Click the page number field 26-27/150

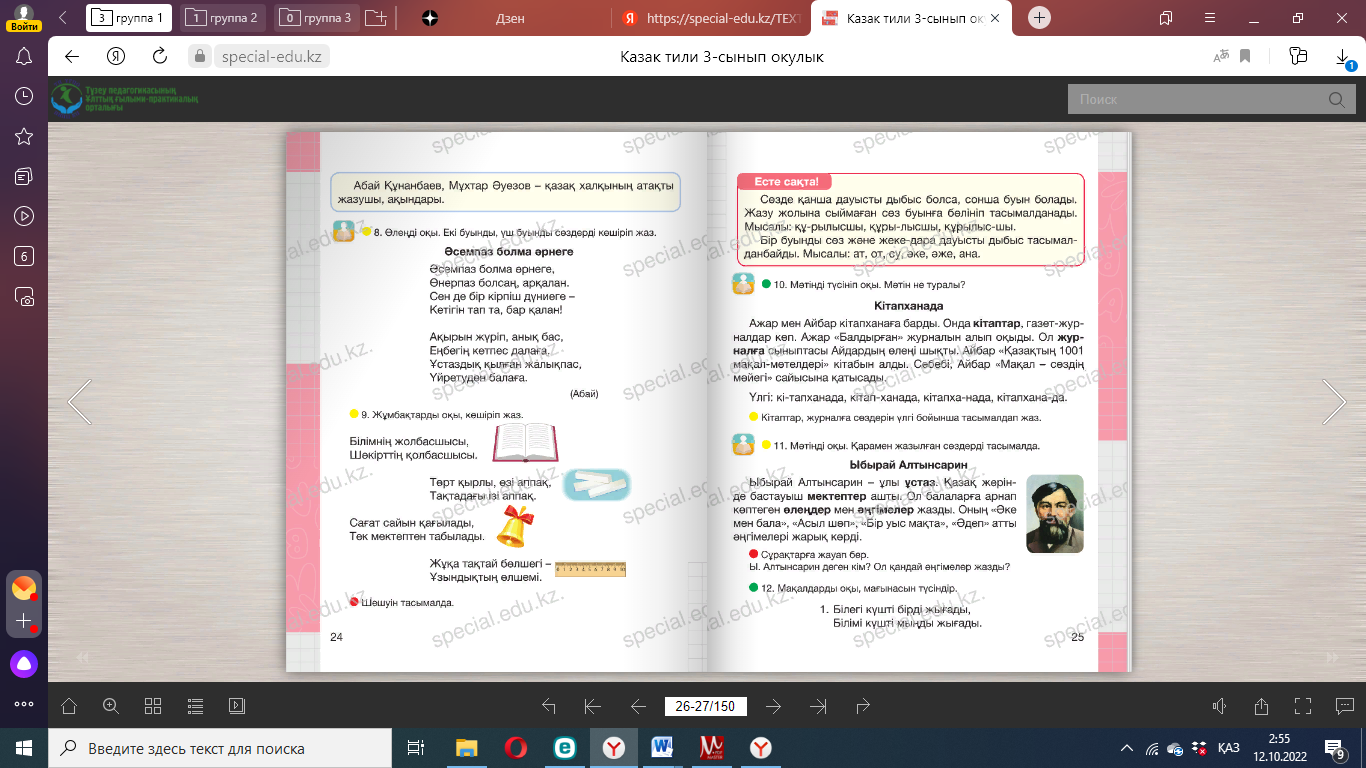coord(705,707)
